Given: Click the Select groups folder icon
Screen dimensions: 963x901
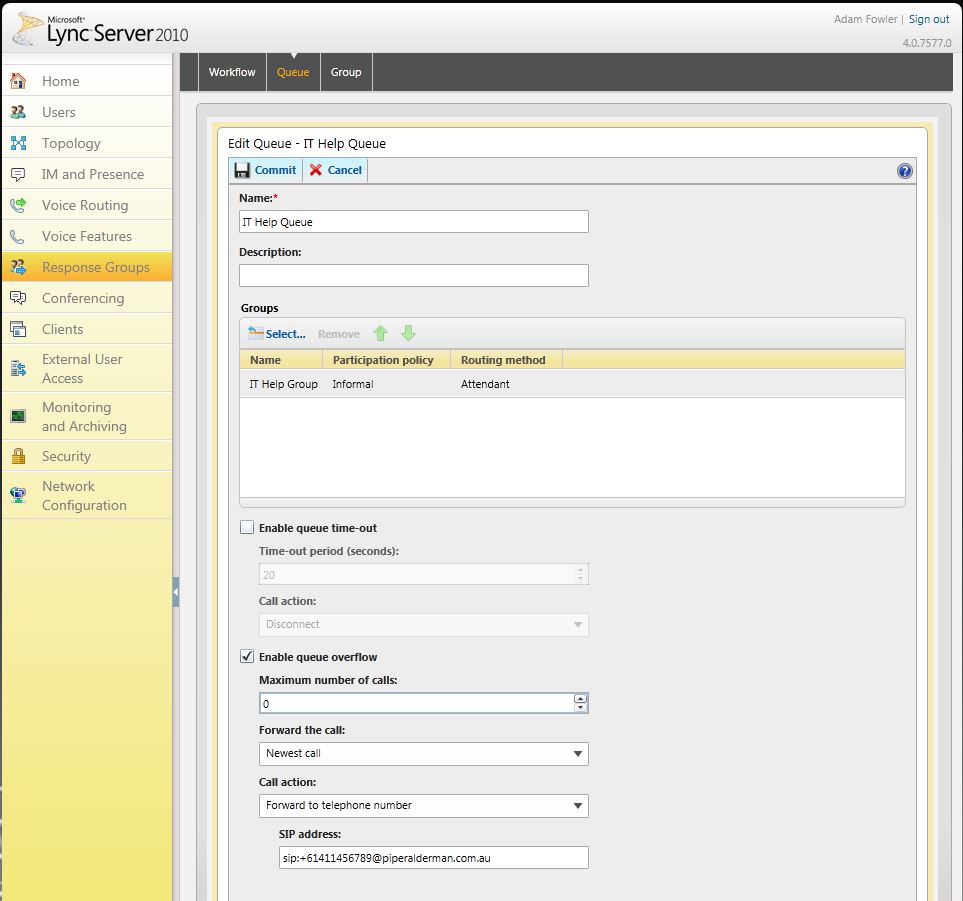Looking at the screenshot, I should pos(255,333).
